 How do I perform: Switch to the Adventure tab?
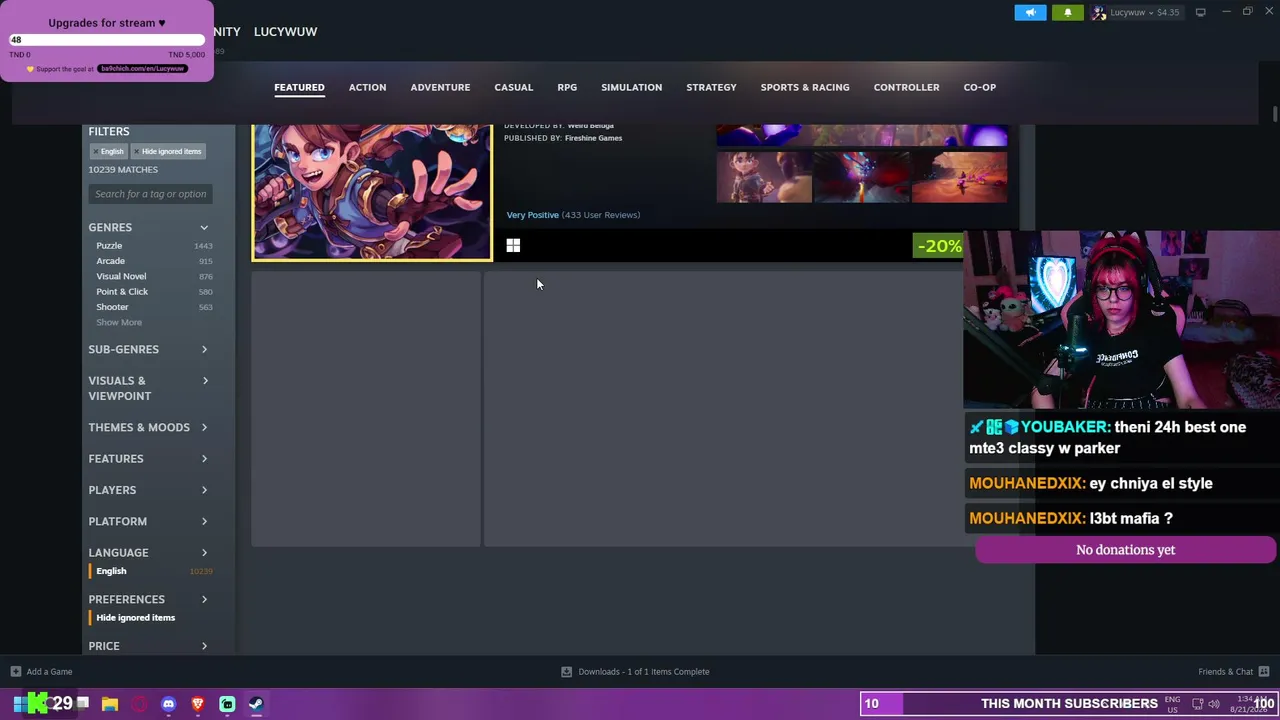(x=440, y=87)
